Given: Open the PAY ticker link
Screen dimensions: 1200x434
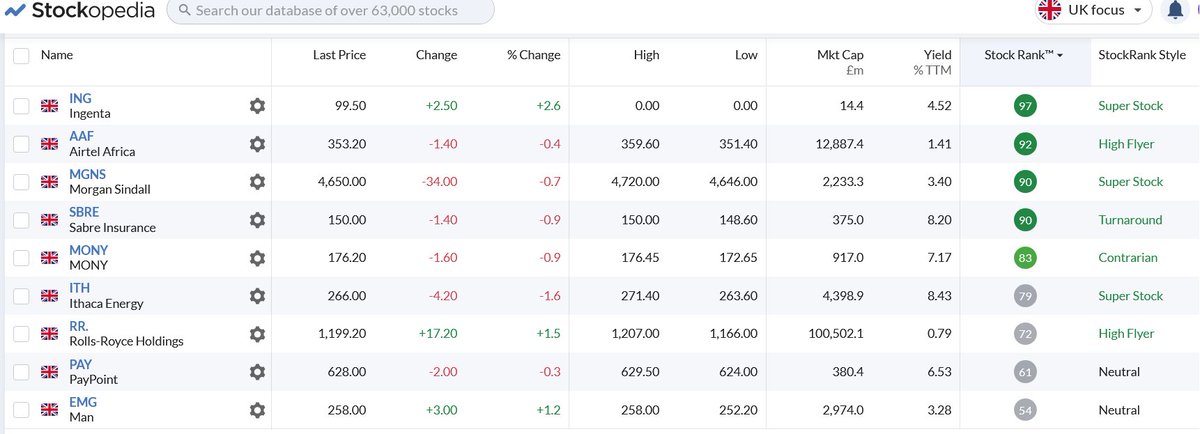Looking at the screenshot, I should (x=81, y=364).
